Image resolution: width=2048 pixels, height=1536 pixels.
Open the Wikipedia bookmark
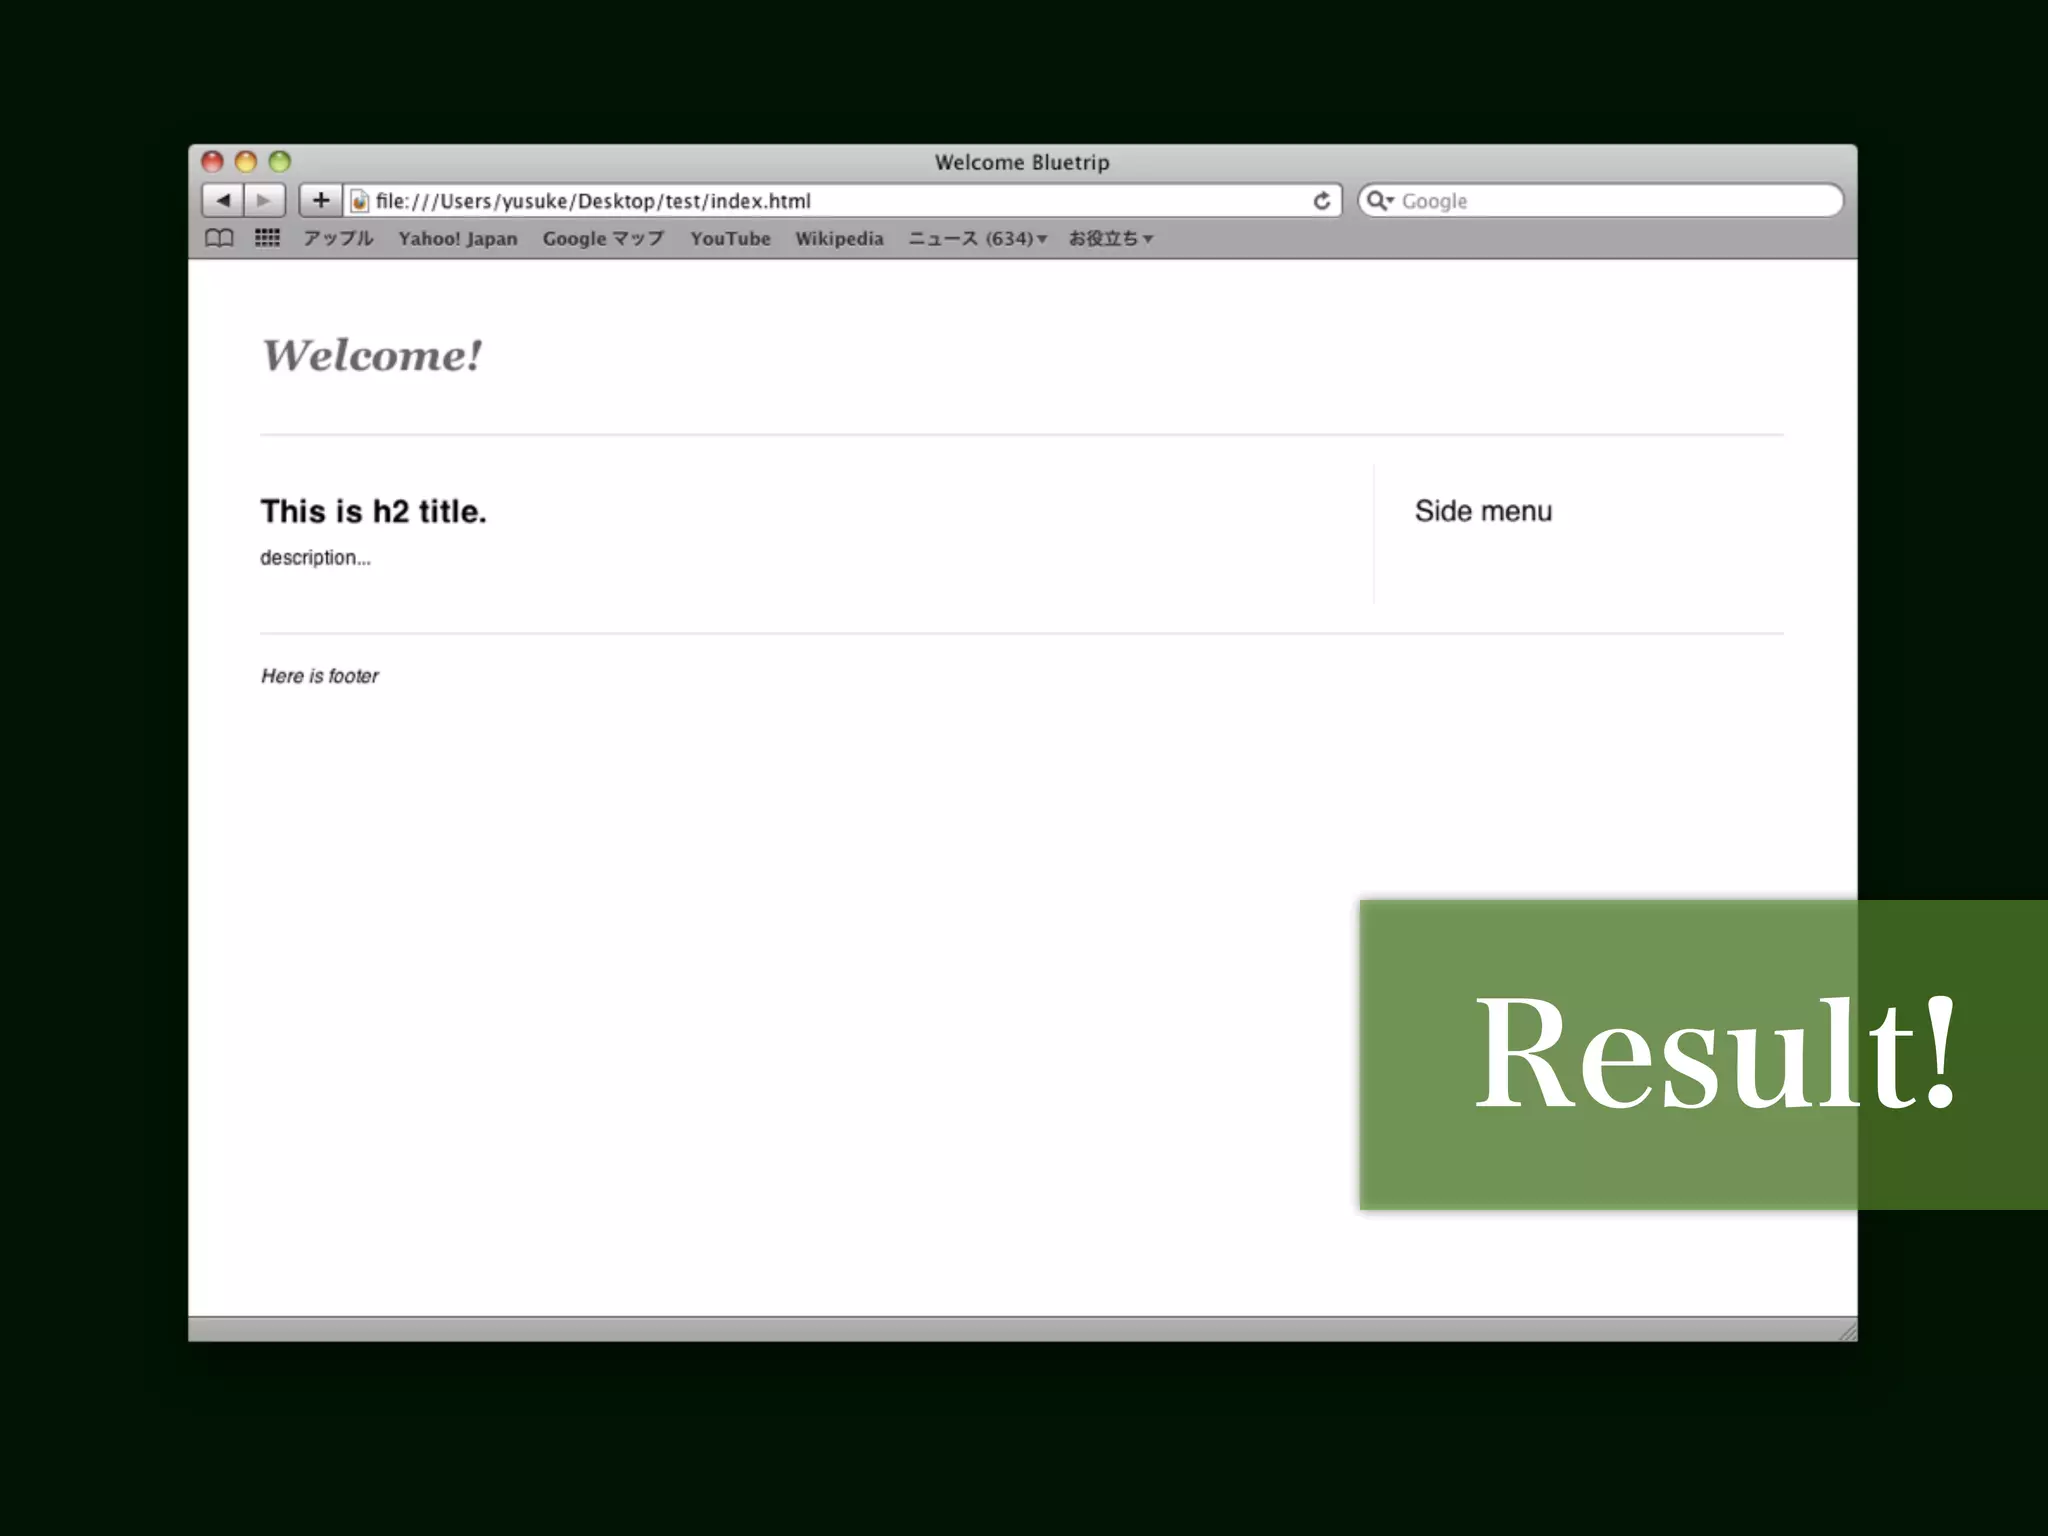pyautogui.click(x=839, y=239)
